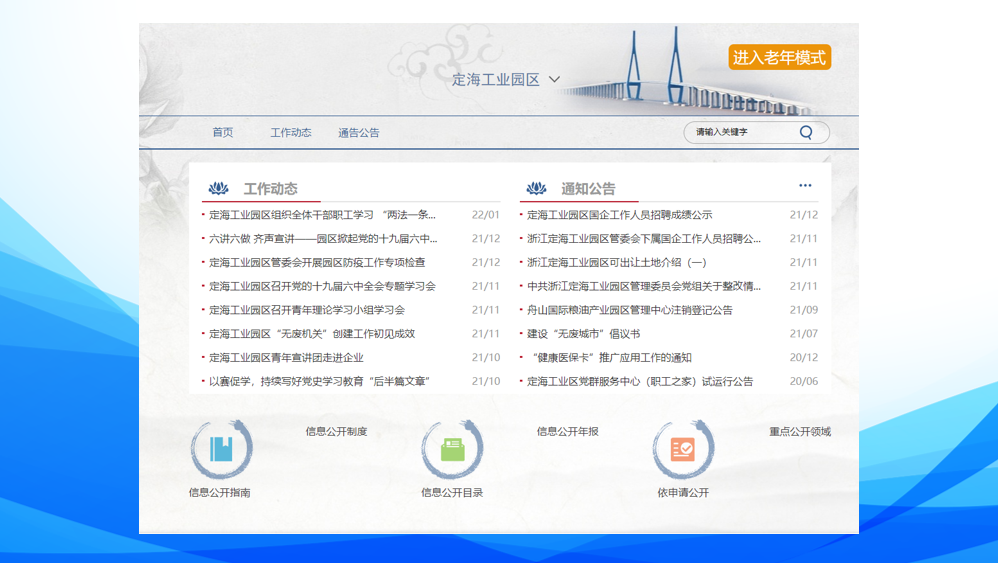Open the 定海工业园区召开青年理论学习小组学习会 article

coord(307,310)
